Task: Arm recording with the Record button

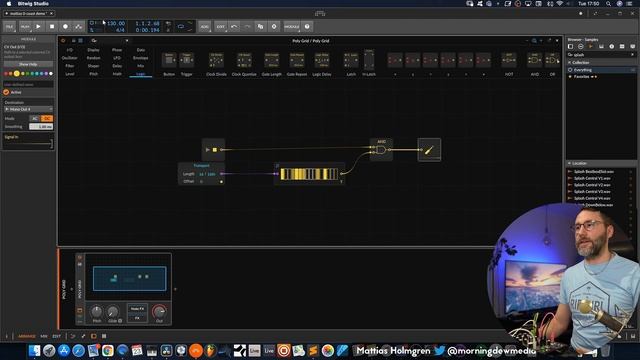Action: click(65, 27)
